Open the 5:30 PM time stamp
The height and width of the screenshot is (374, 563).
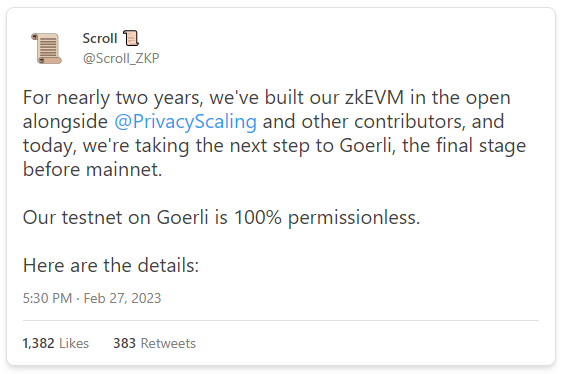pyautogui.click(x=47, y=298)
